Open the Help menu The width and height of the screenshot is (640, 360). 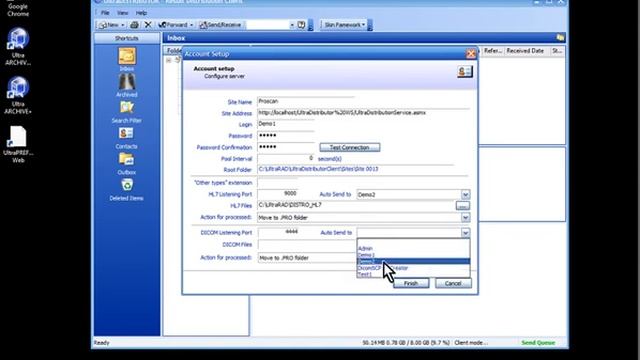[141, 13]
